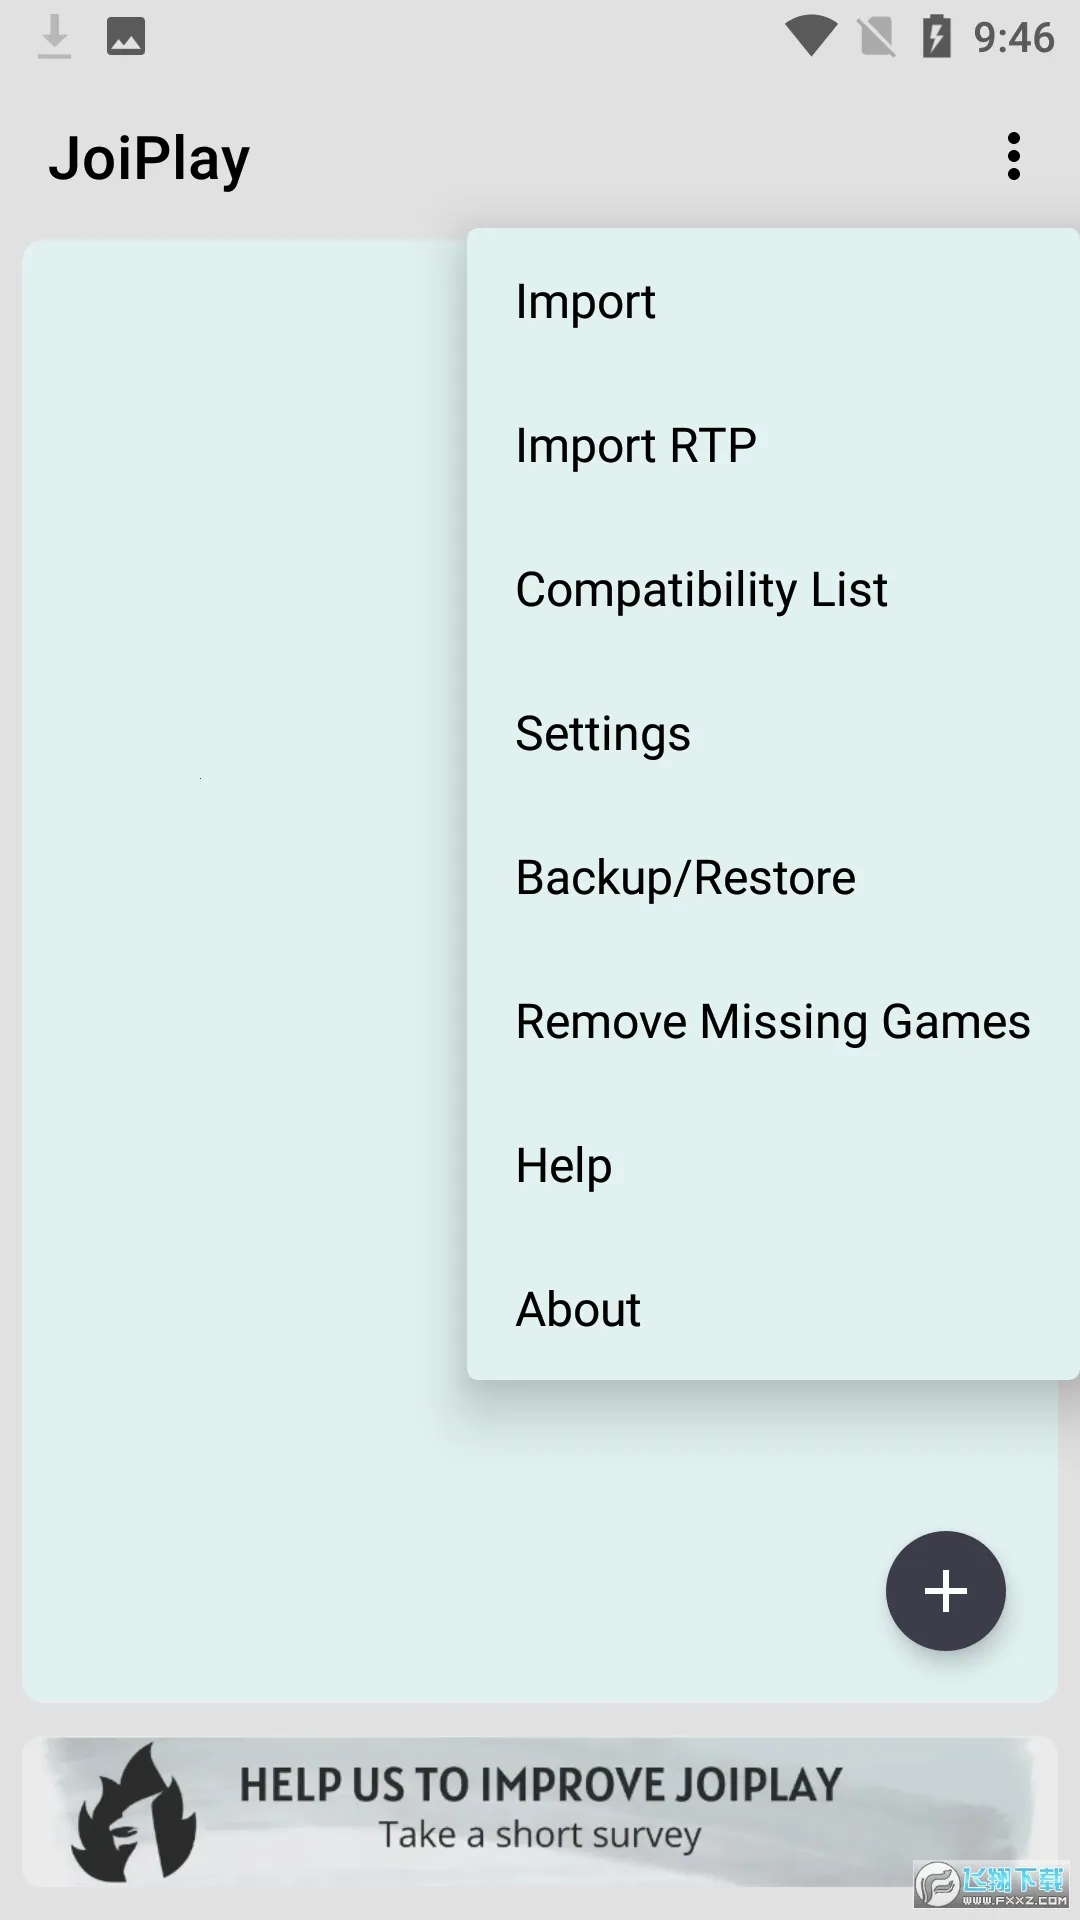The height and width of the screenshot is (1920, 1080).
Task: Choose Import RTP menu option
Action: 636,446
